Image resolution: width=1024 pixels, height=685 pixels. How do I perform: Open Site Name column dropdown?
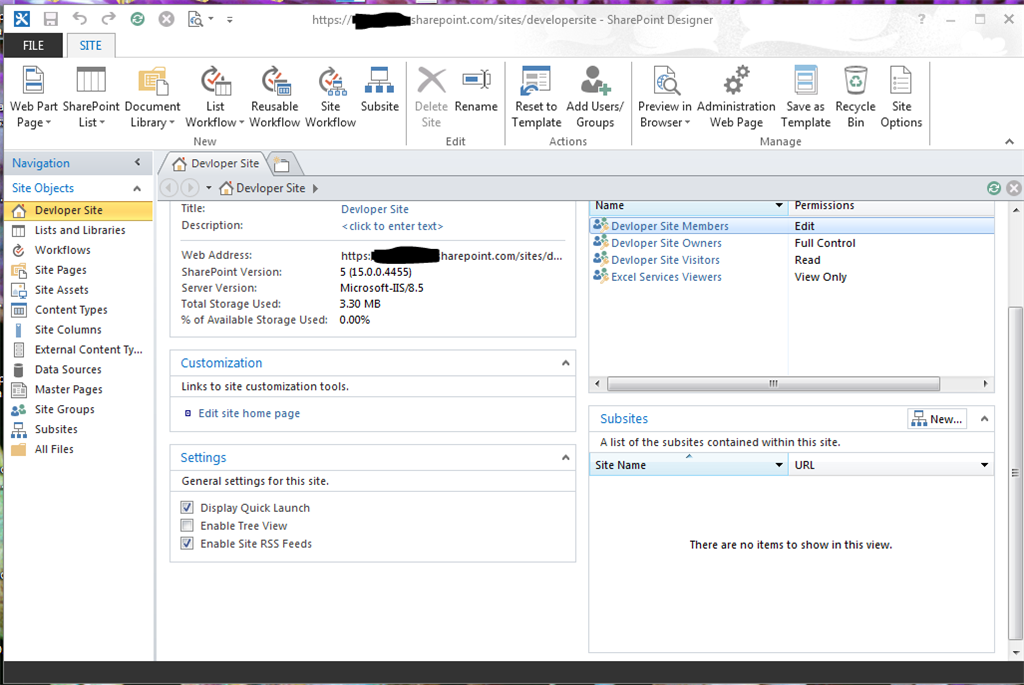coord(778,465)
